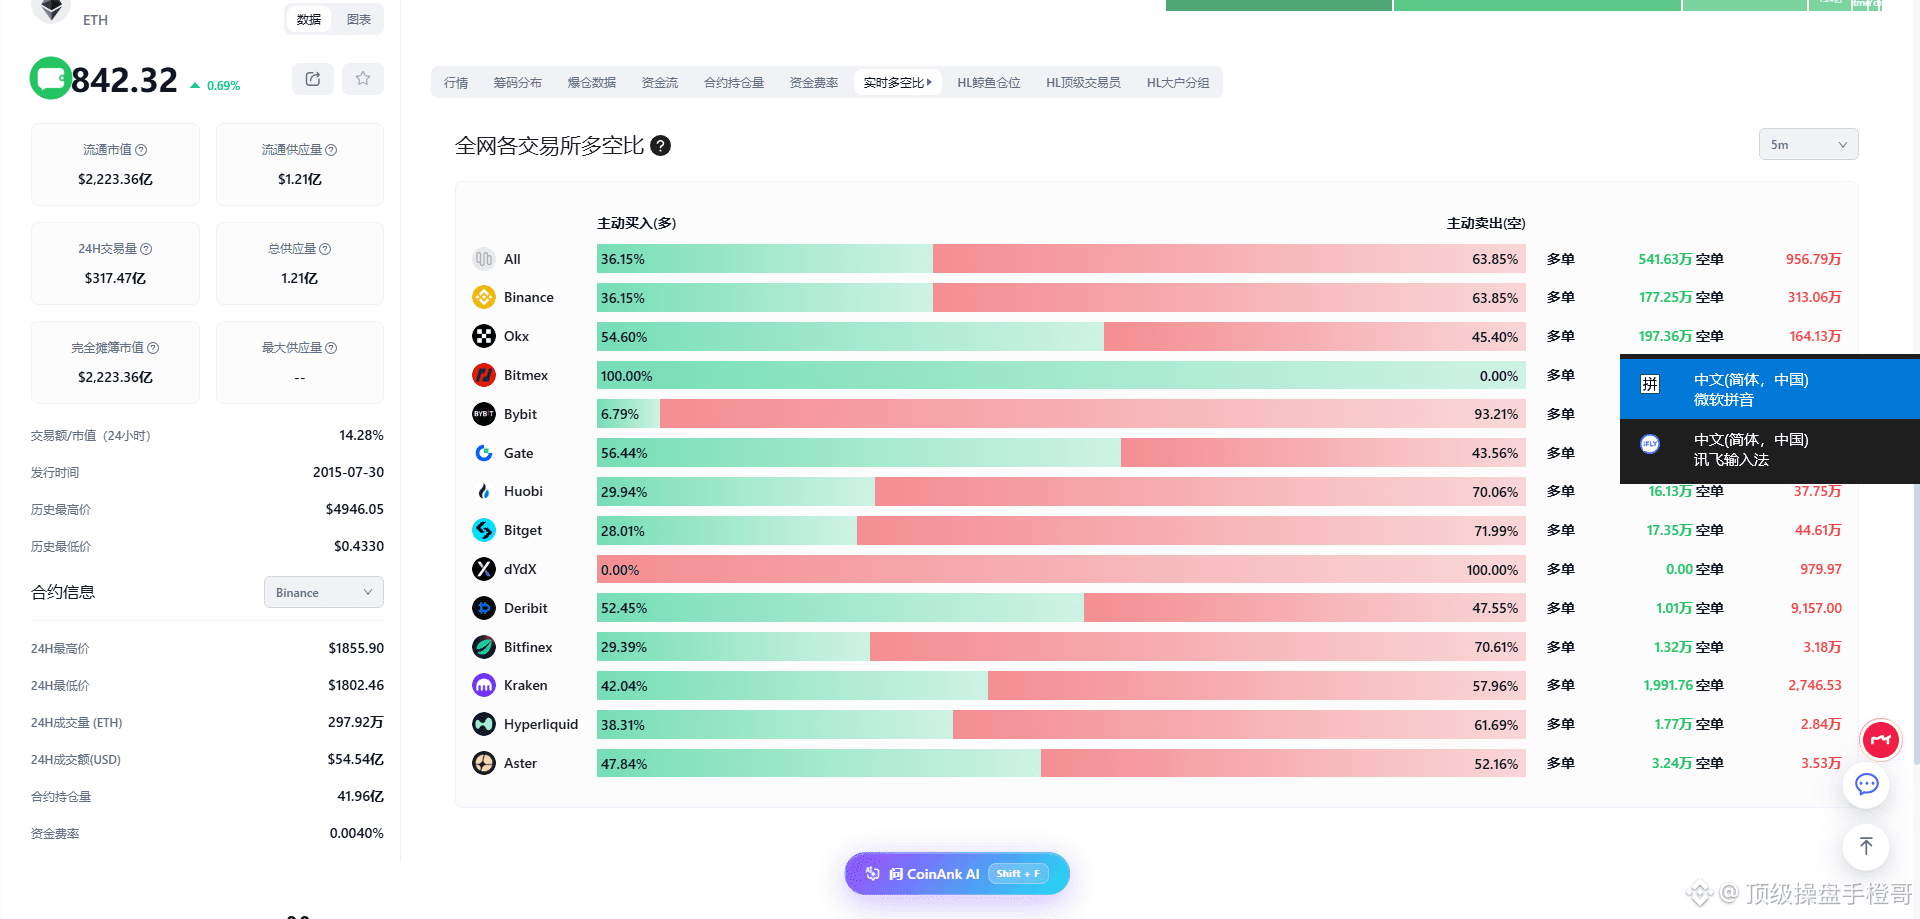
Task: Select the HL鲸鱼仓位 tab
Action: tap(989, 83)
